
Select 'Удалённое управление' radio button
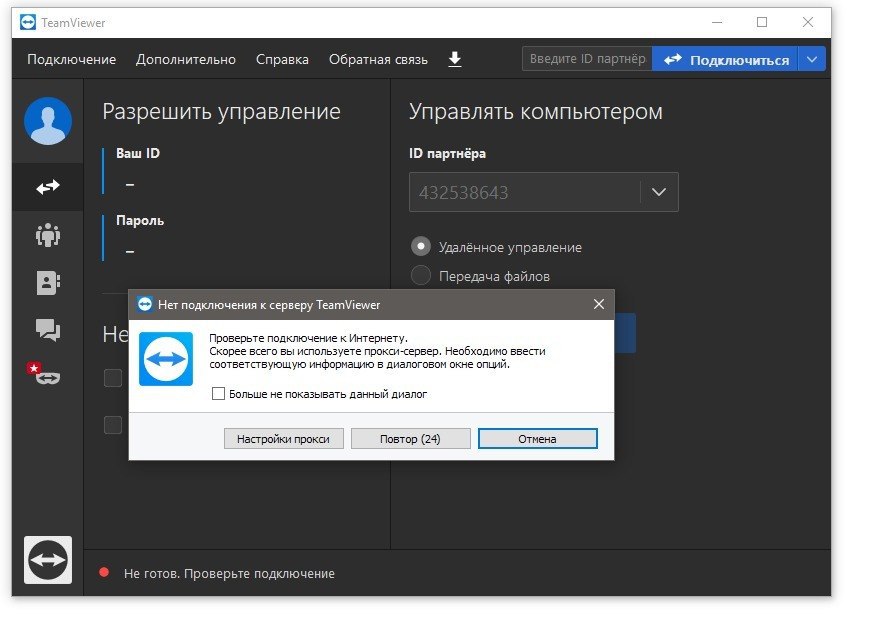(421, 246)
